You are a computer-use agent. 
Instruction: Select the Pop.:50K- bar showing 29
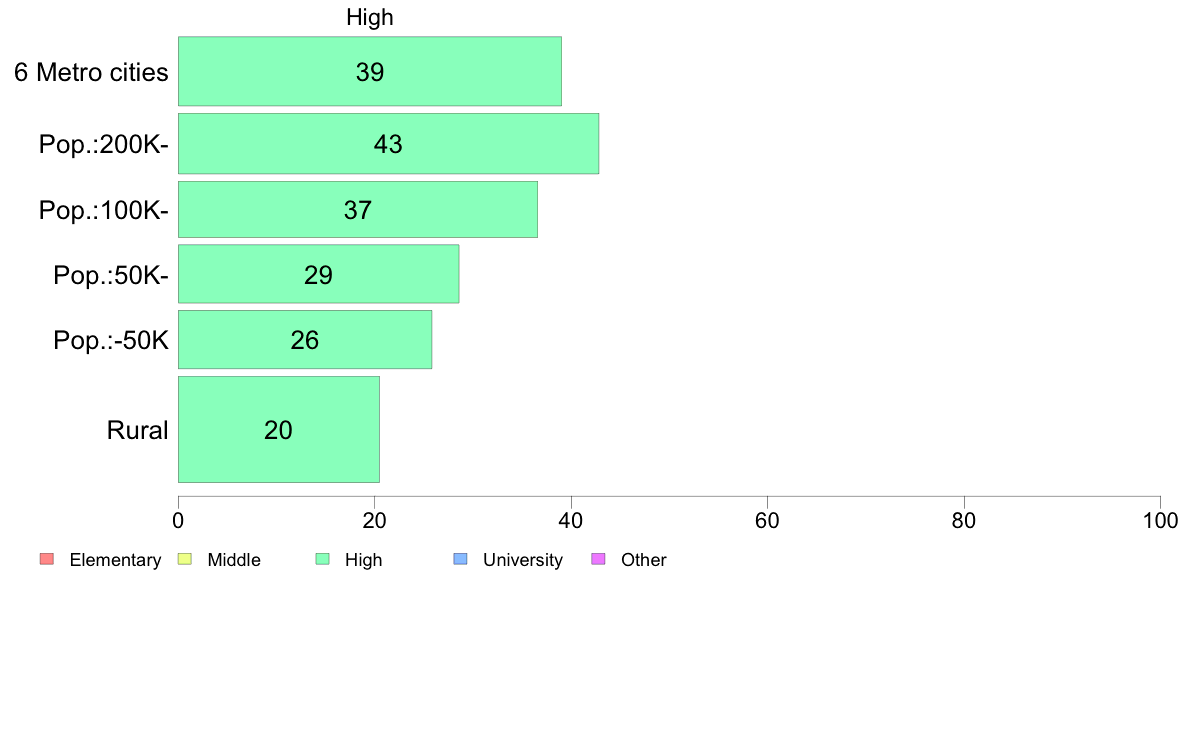tap(318, 274)
